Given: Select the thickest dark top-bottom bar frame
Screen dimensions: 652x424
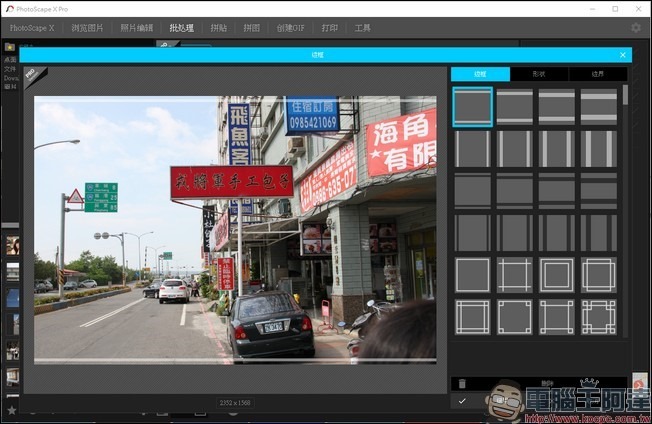Looking at the screenshot, I should tap(598, 191).
